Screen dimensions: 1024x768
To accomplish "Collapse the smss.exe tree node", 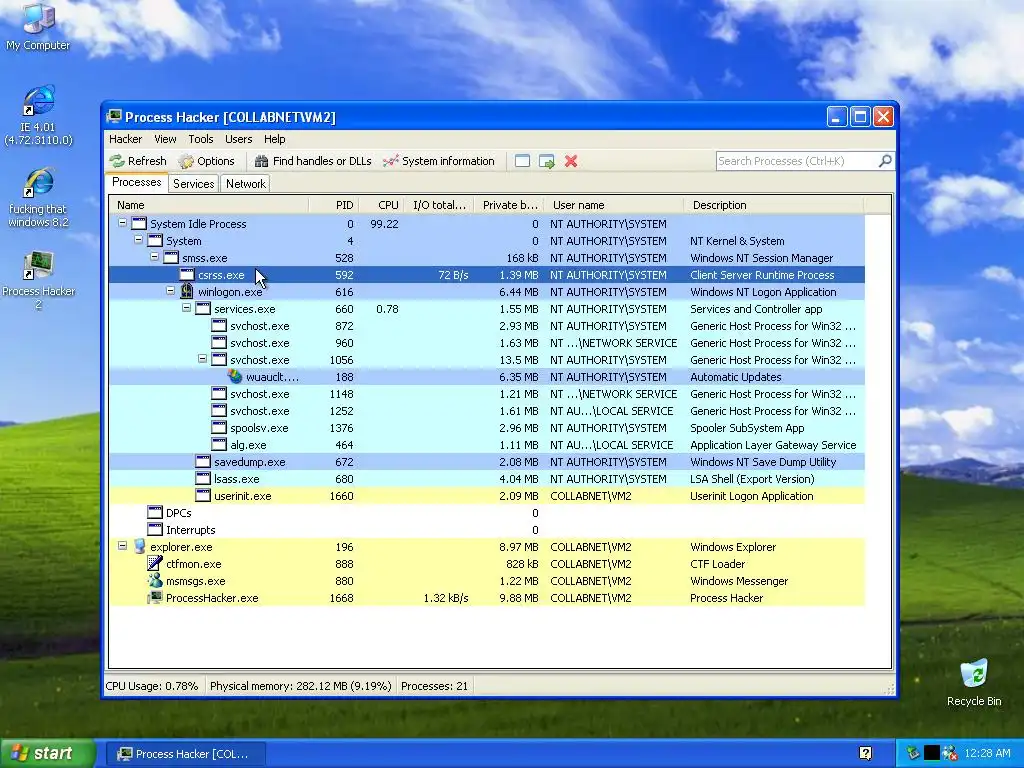I will pos(154,257).
